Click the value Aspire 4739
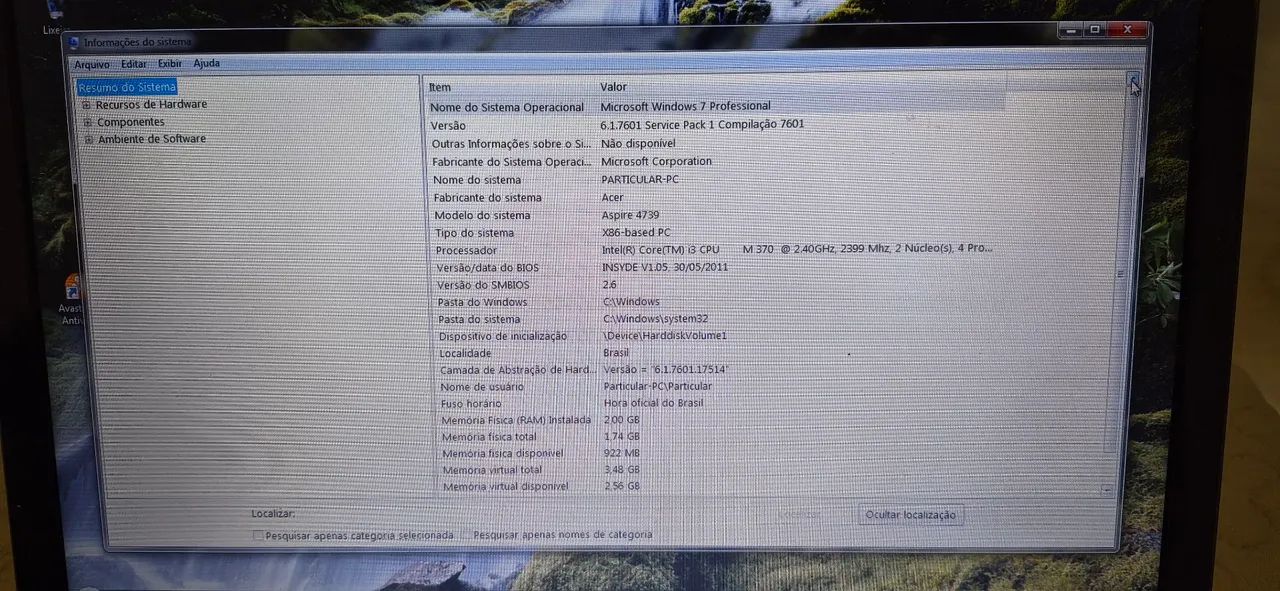 [630, 215]
